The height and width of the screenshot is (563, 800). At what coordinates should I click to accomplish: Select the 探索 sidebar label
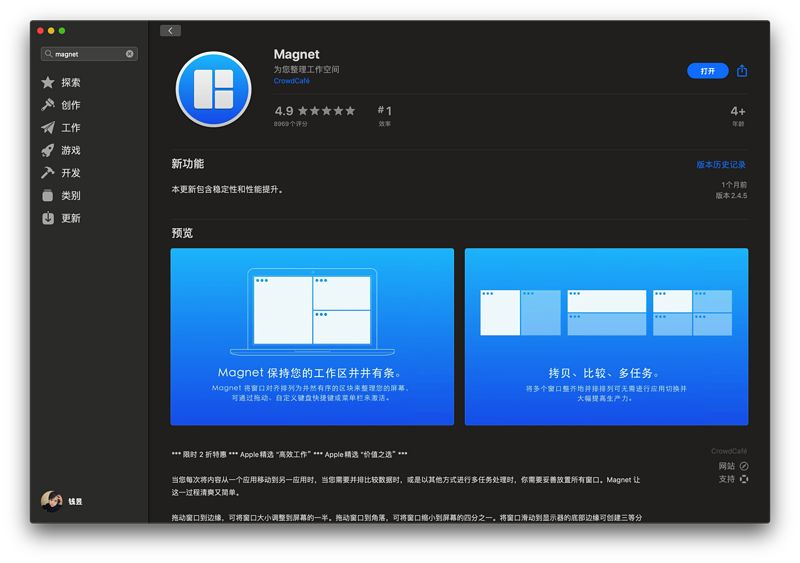71,83
